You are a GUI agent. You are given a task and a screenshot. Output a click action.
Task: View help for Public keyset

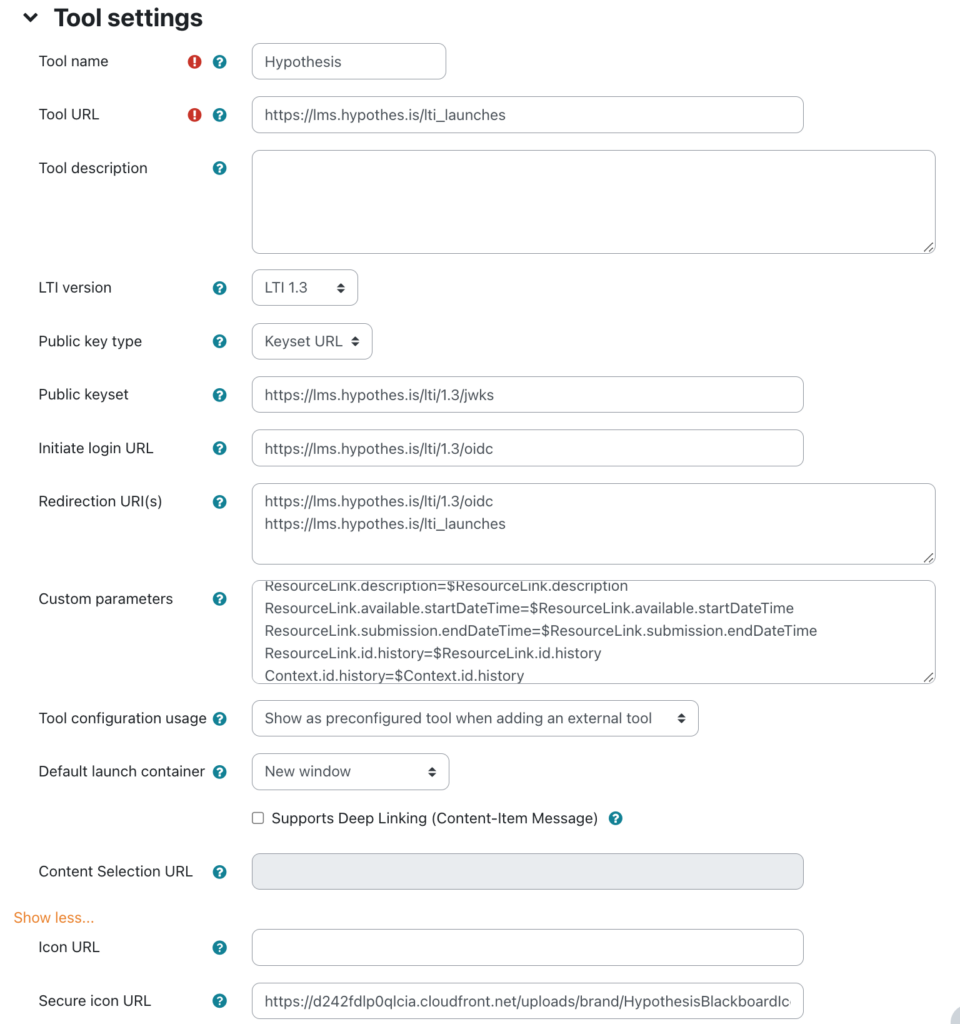219,394
